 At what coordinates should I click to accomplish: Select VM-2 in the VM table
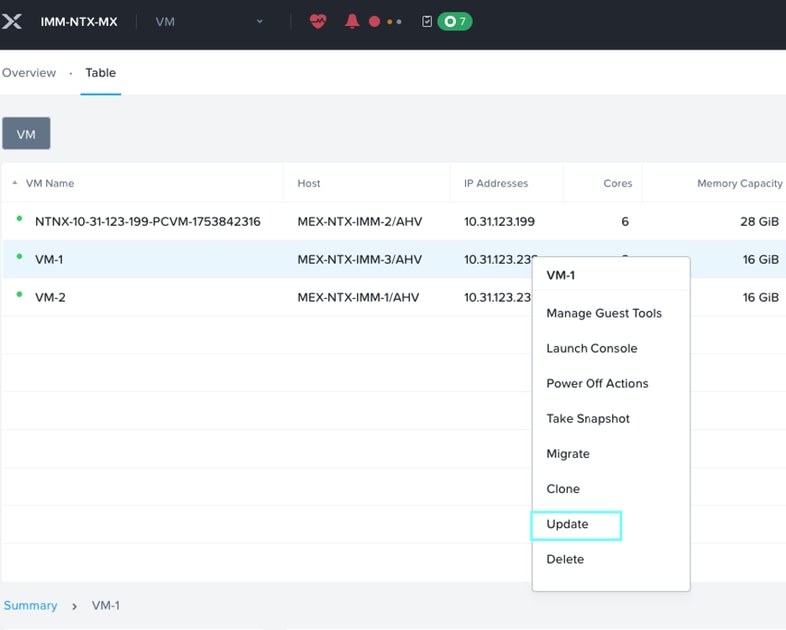(x=50, y=297)
